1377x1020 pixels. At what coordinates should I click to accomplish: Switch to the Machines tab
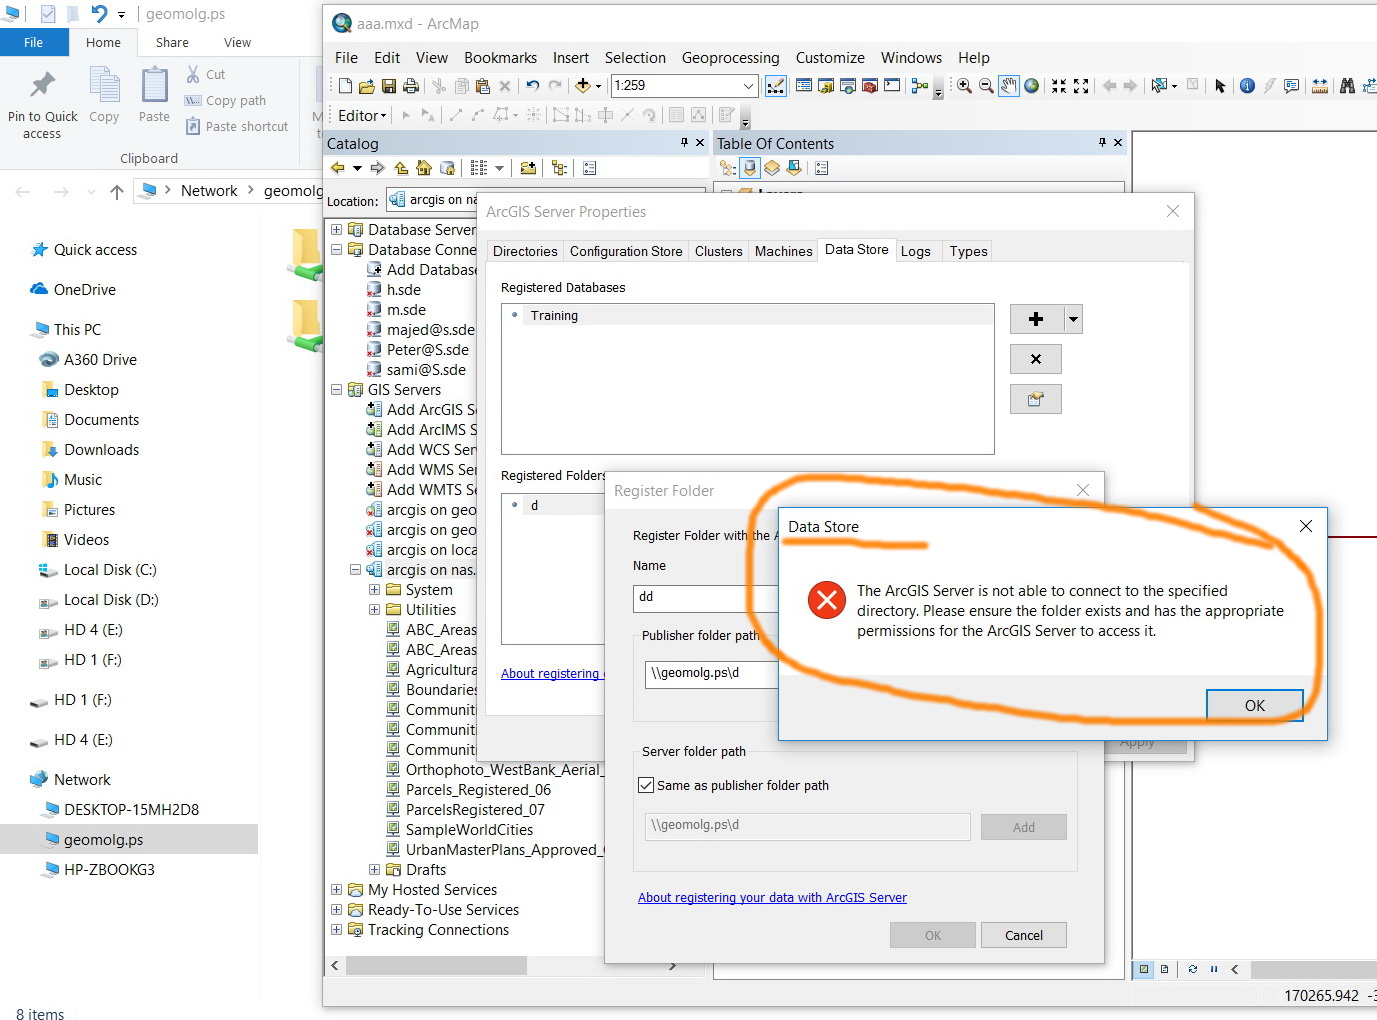(x=783, y=251)
